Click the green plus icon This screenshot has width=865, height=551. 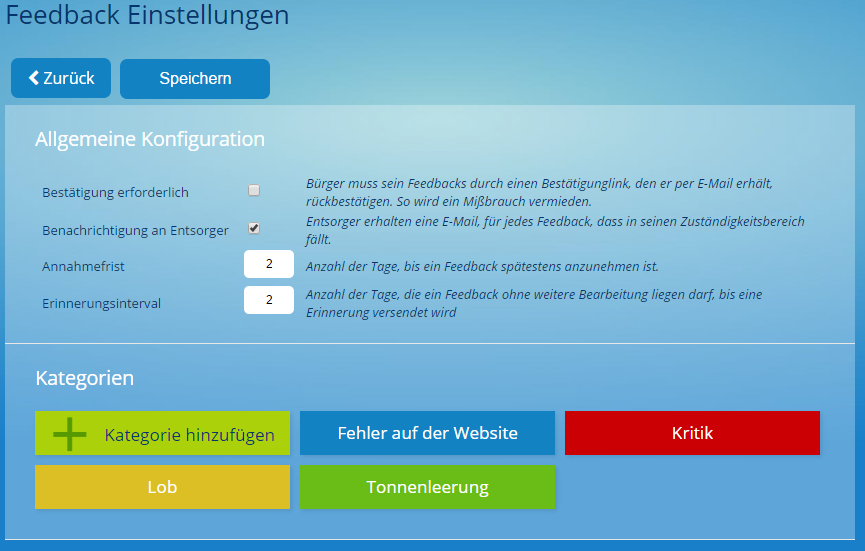click(x=70, y=434)
